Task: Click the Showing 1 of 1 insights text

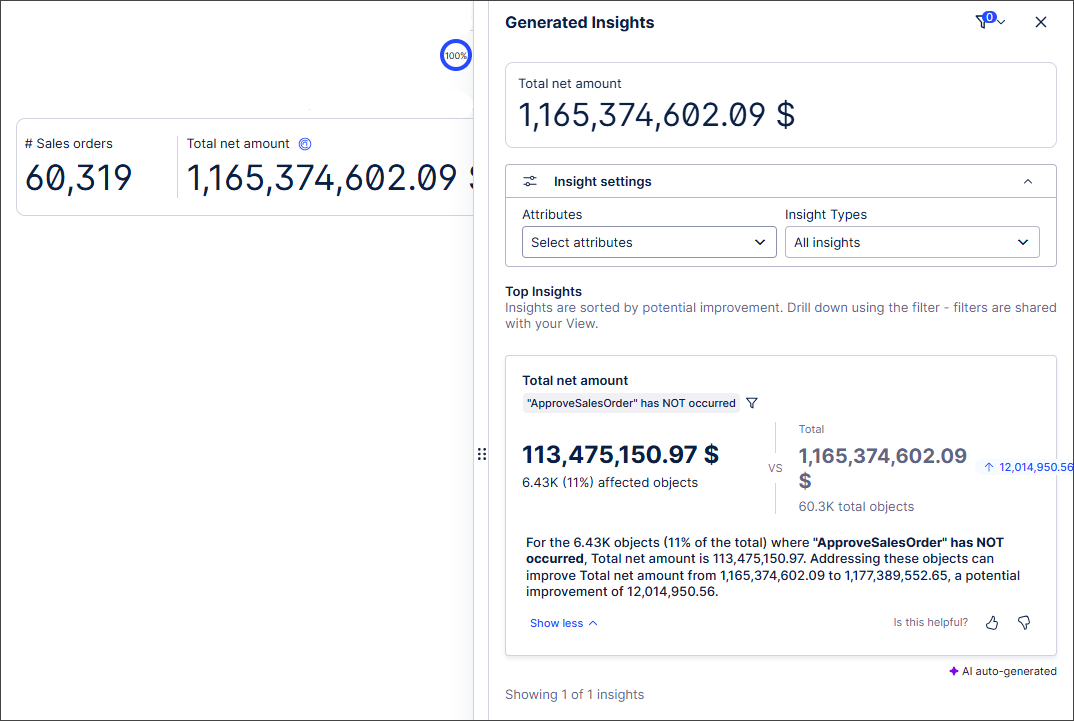Action: pyautogui.click(x=574, y=694)
